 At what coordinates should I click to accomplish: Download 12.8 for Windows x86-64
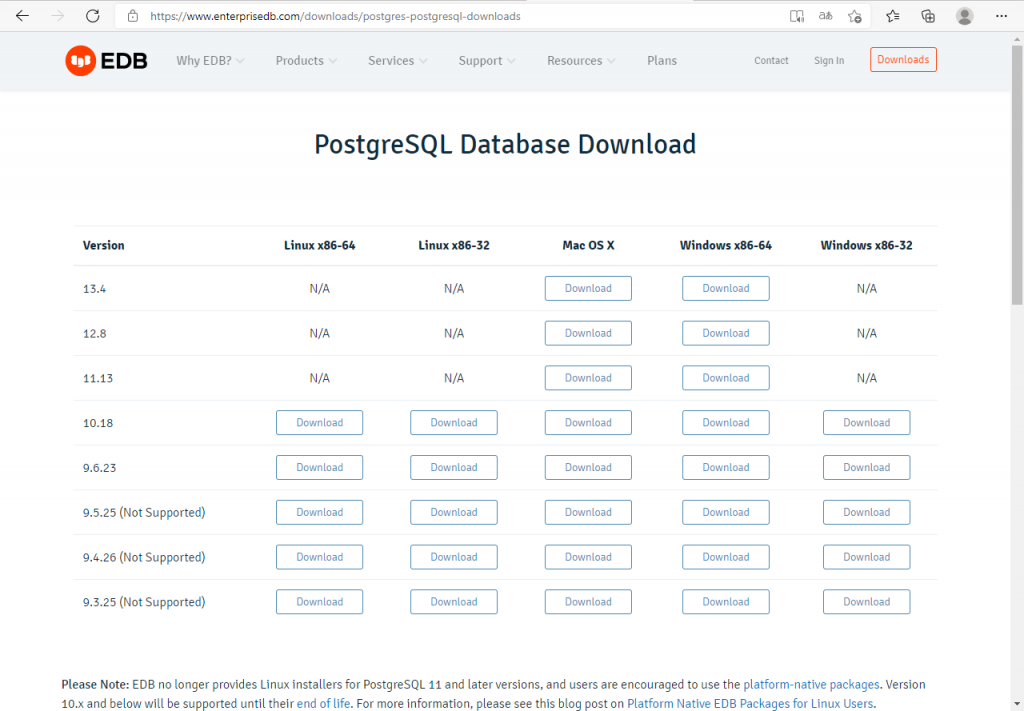(x=726, y=333)
